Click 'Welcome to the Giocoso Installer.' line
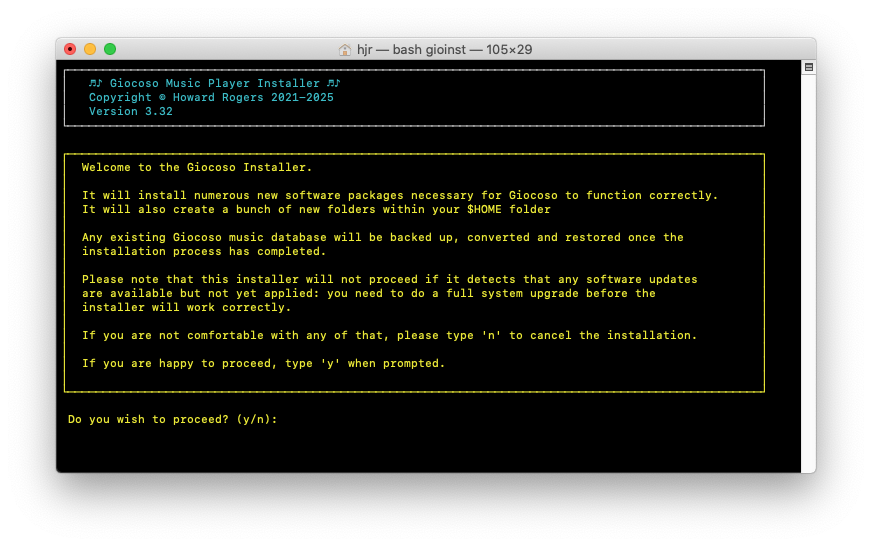Image resolution: width=872 pixels, height=547 pixels. pos(197,167)
